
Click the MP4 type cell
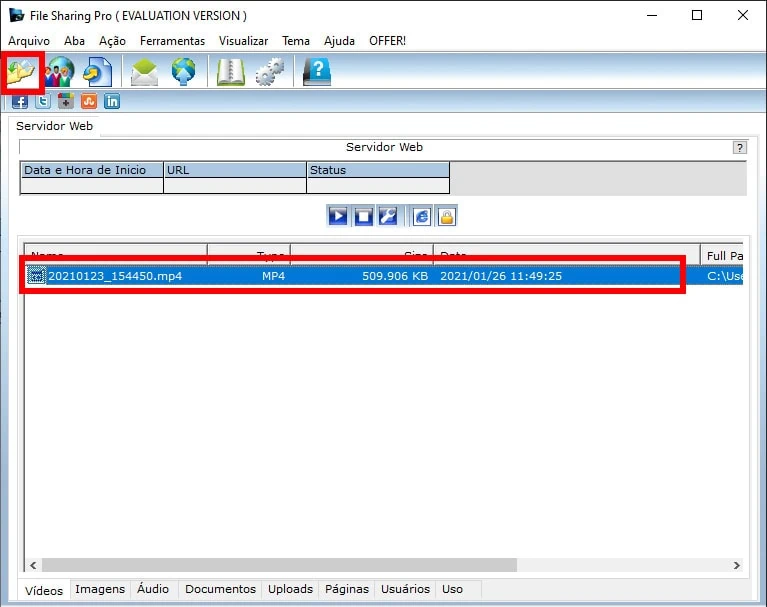(273, 276)
